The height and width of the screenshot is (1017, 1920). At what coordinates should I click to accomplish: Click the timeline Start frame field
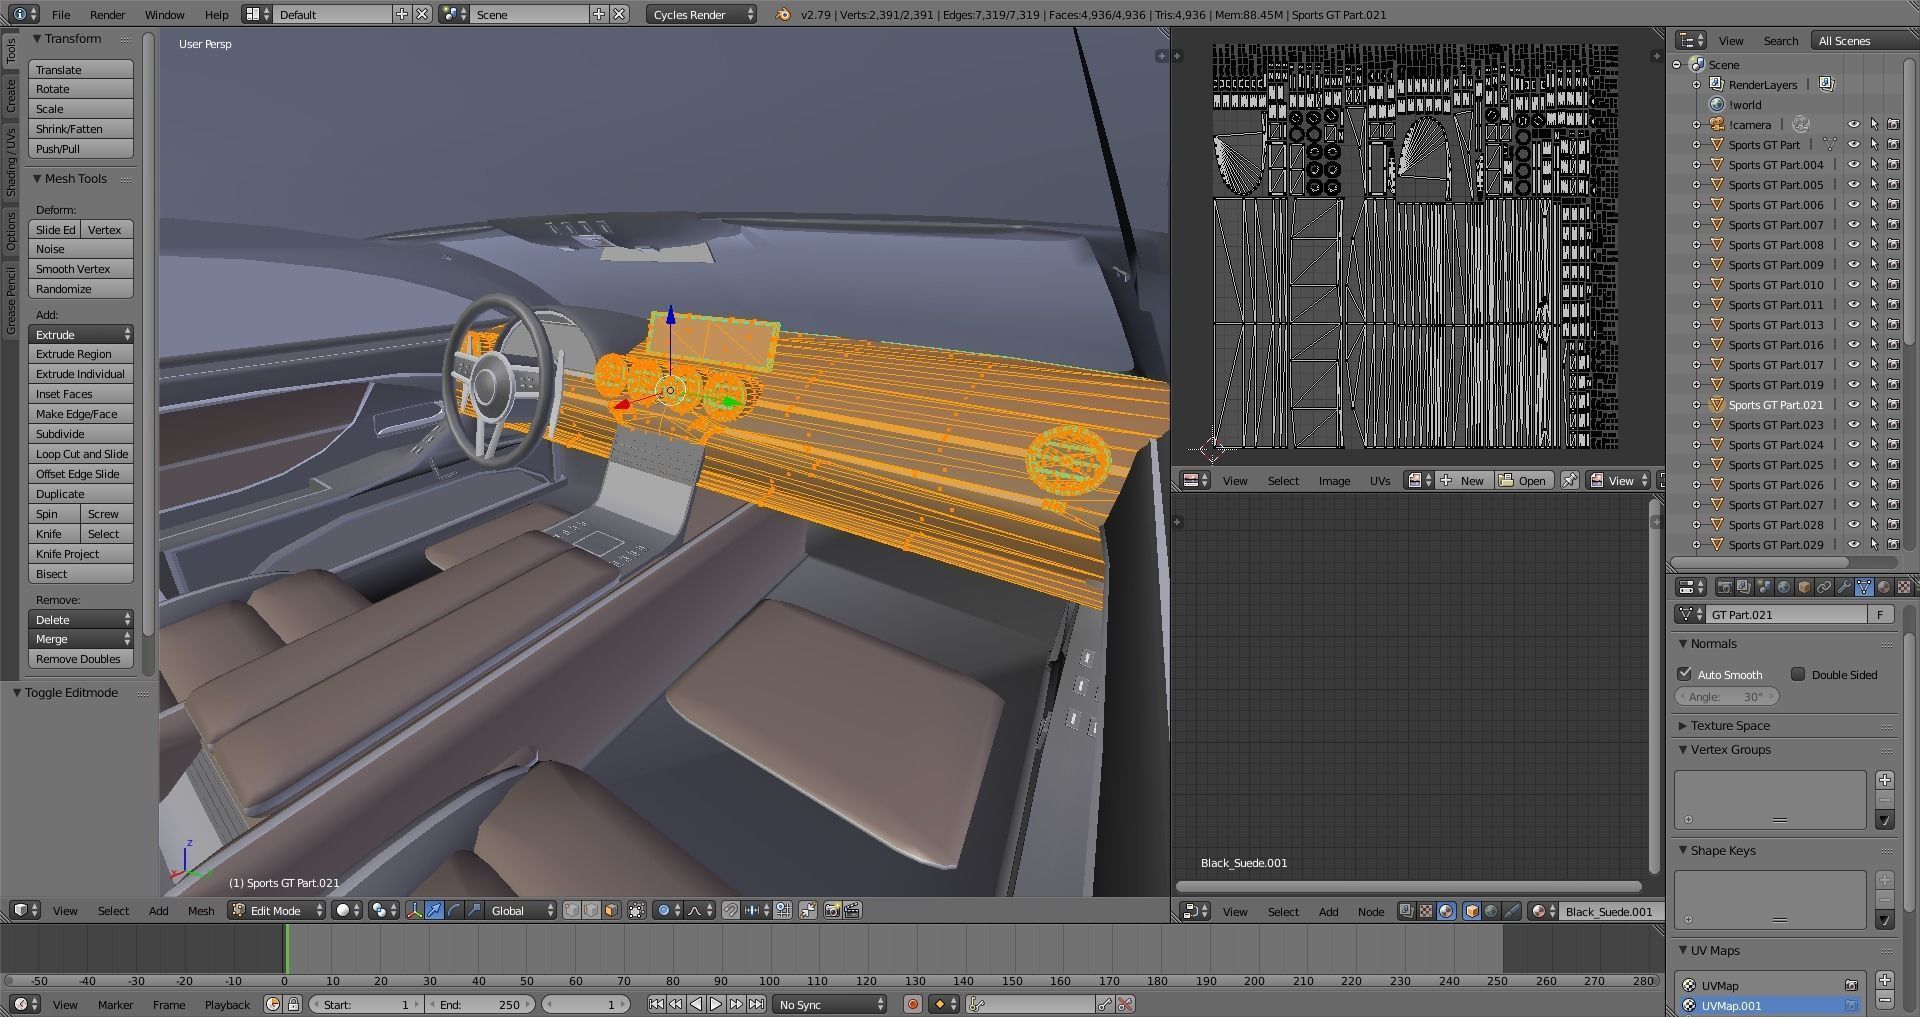(366, 1004)
